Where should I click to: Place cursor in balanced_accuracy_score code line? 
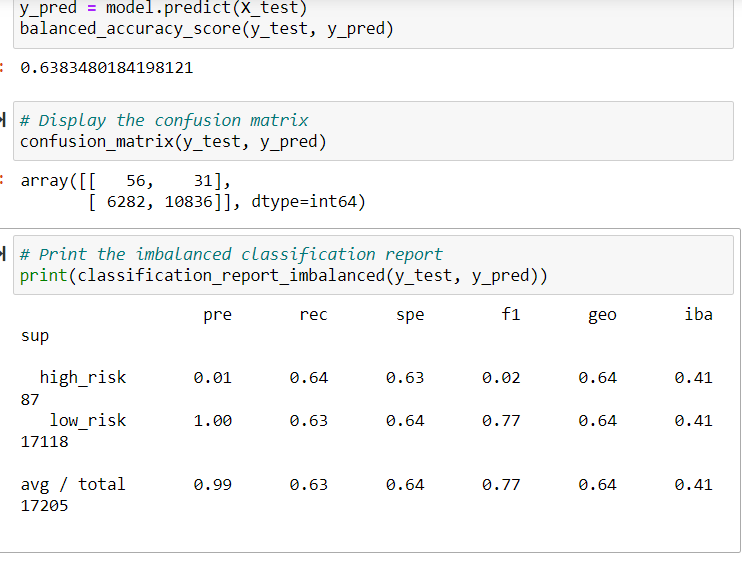[206, 29]
